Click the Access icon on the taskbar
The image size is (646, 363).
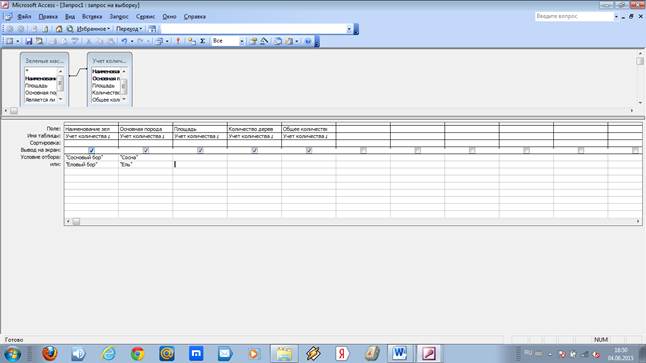pos(428,354)
